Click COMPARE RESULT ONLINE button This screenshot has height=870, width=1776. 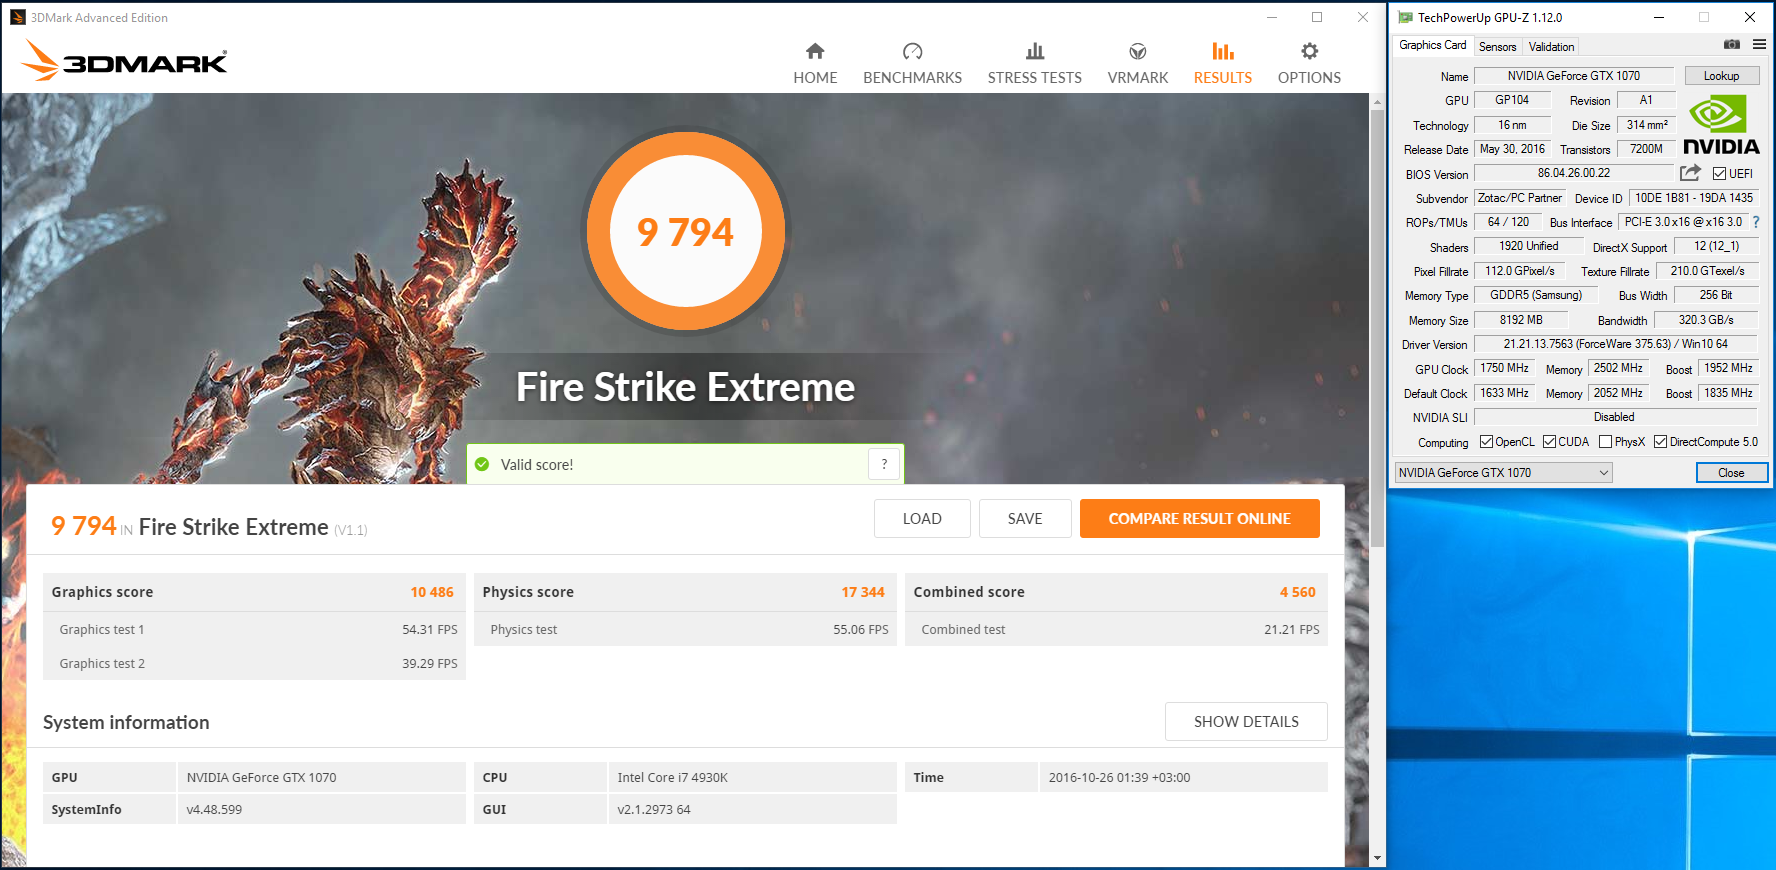coord(1200,519)
